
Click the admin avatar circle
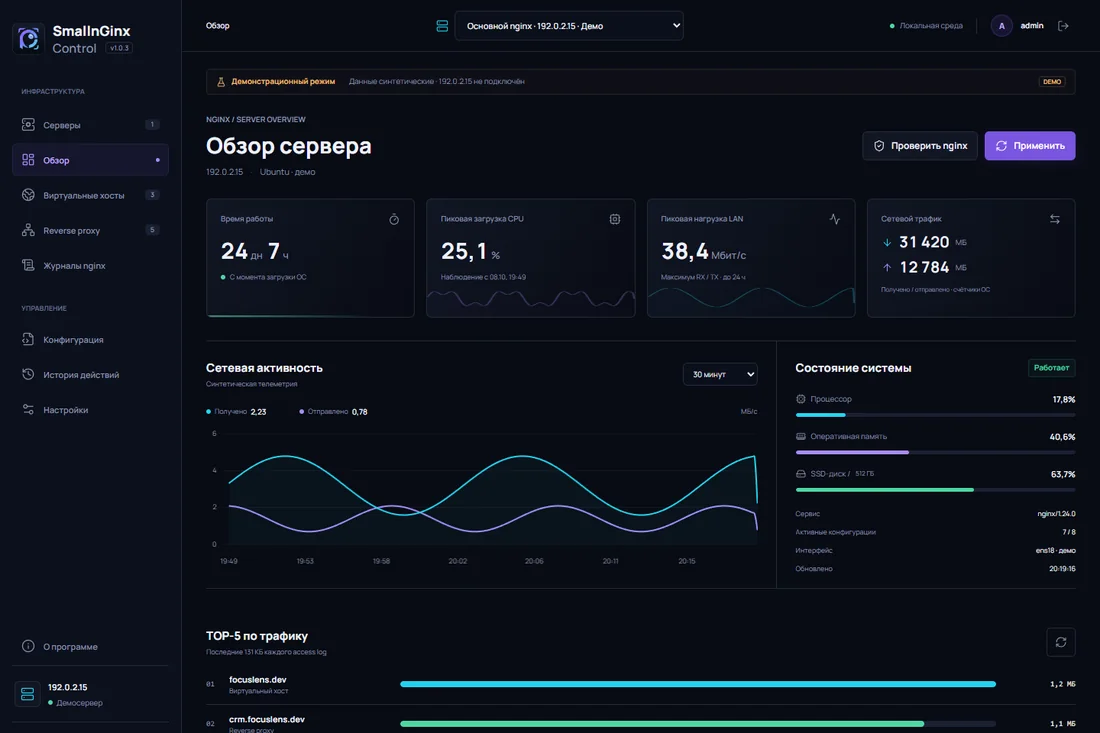[x=1001, y=26]
